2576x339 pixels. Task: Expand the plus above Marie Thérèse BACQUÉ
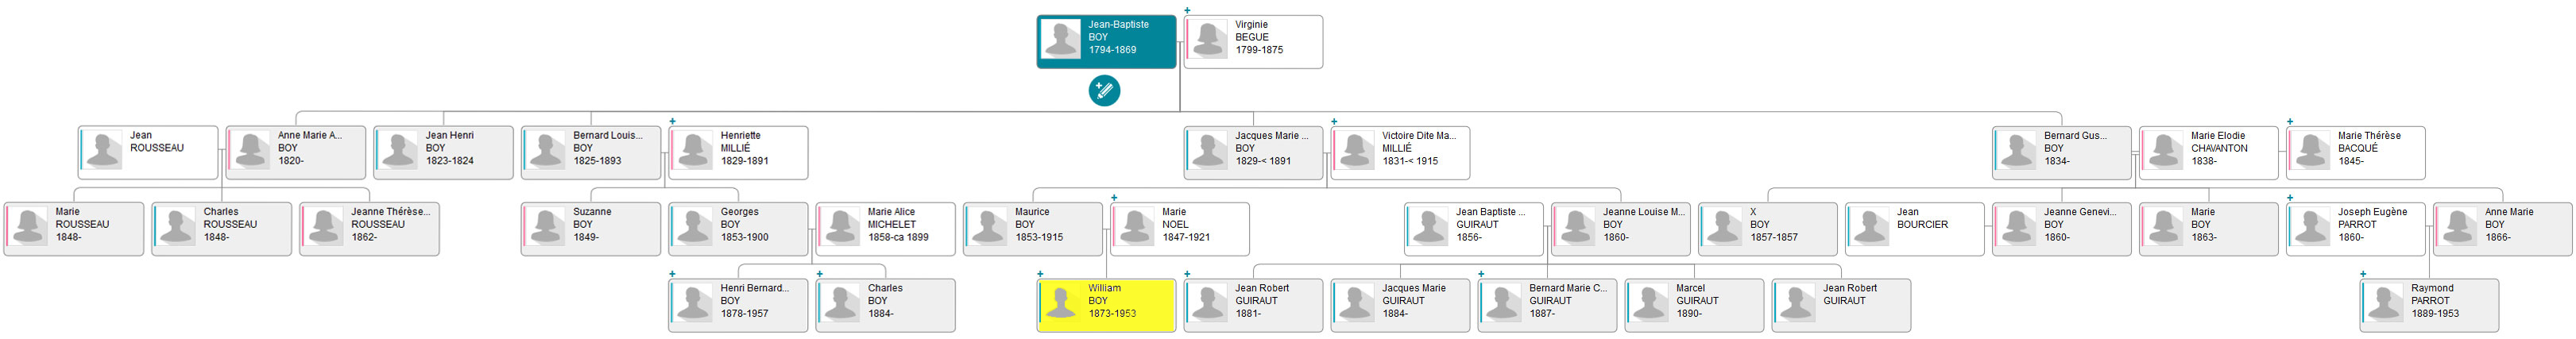pos(2290,121)
